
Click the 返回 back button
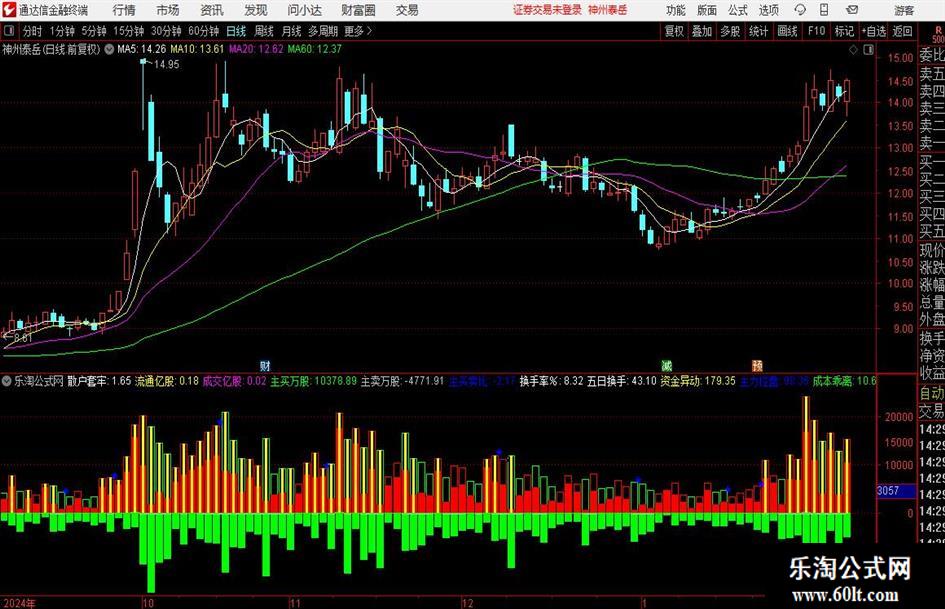point(902,31)
